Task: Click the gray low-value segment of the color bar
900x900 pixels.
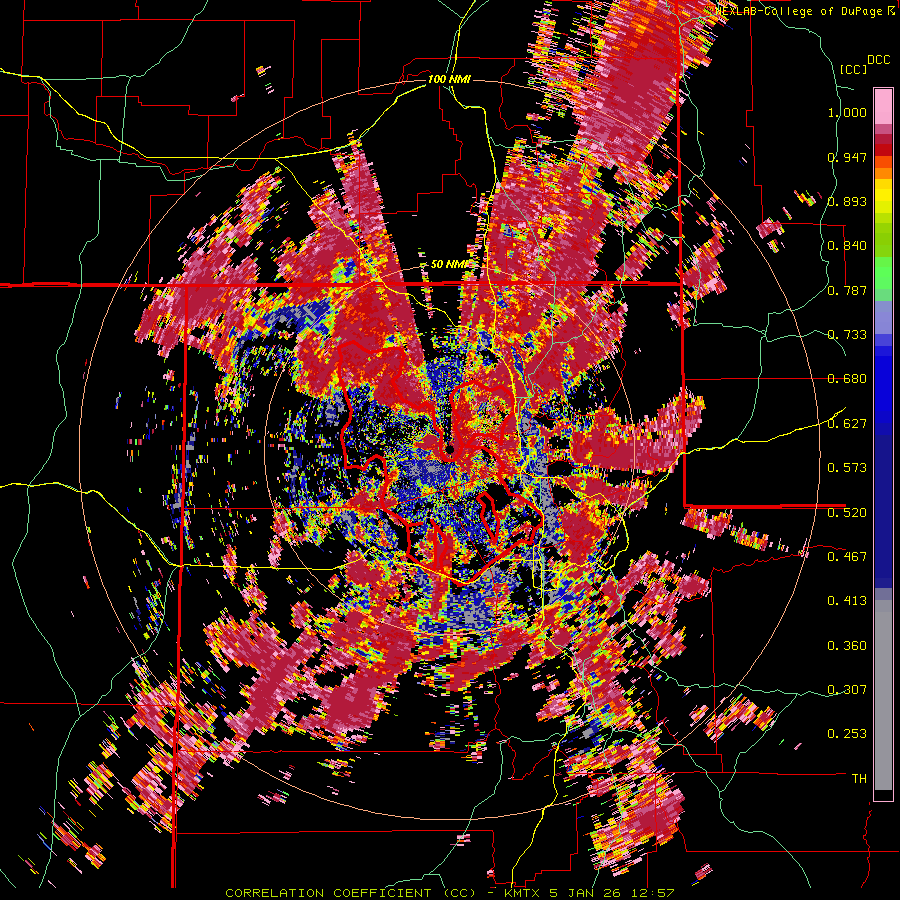Action: pos(883,695)
